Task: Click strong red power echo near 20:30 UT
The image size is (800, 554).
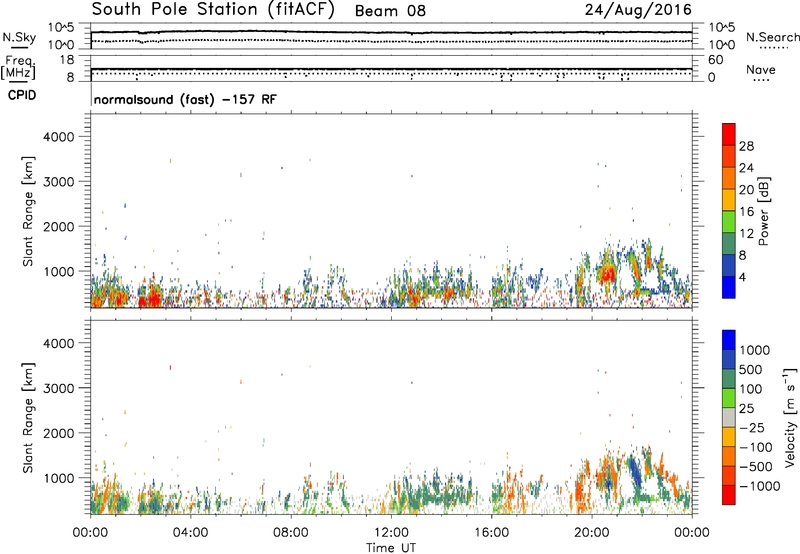Action: click(x=607, y=274)
